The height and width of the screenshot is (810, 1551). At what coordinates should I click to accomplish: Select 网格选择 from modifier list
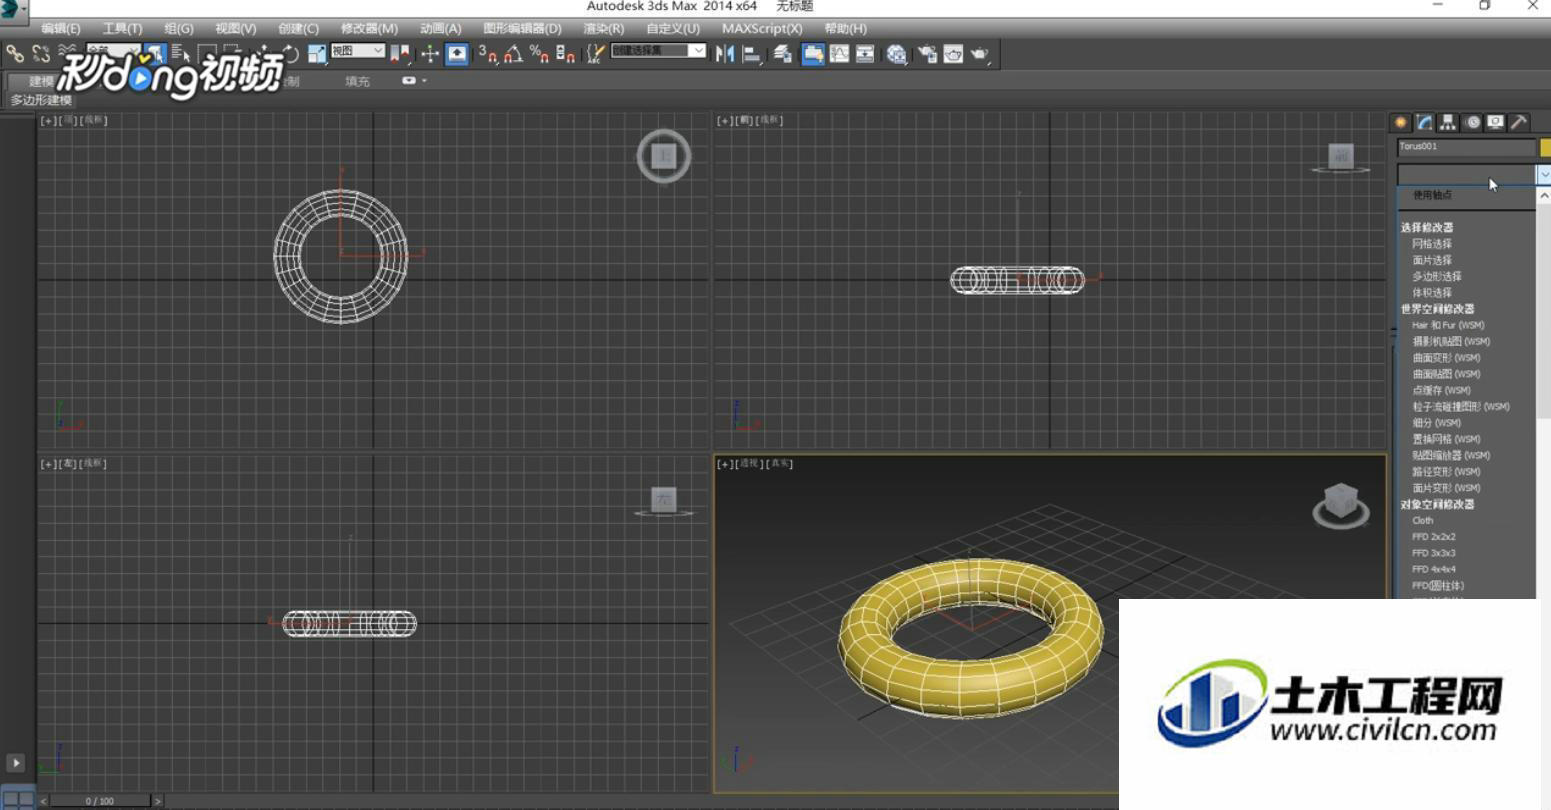(1432, 244)
